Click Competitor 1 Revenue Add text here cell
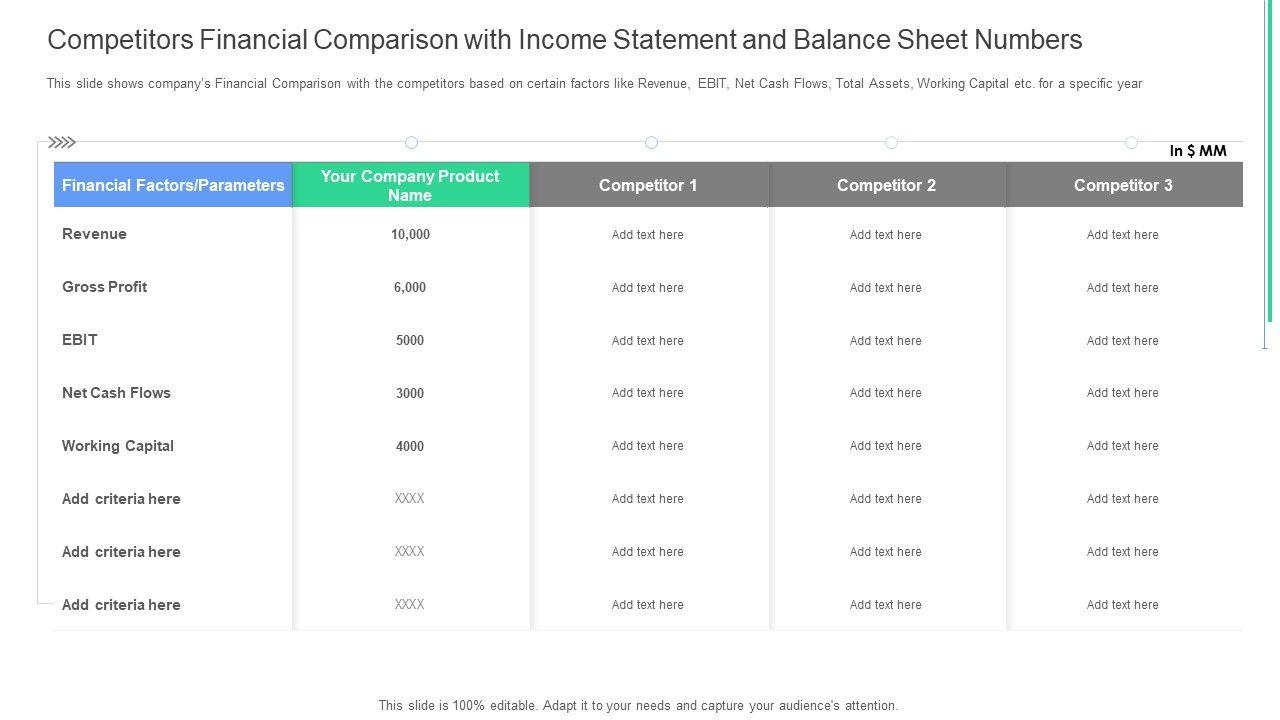This screenshot has height=720, width=1280. click(648, 235)
